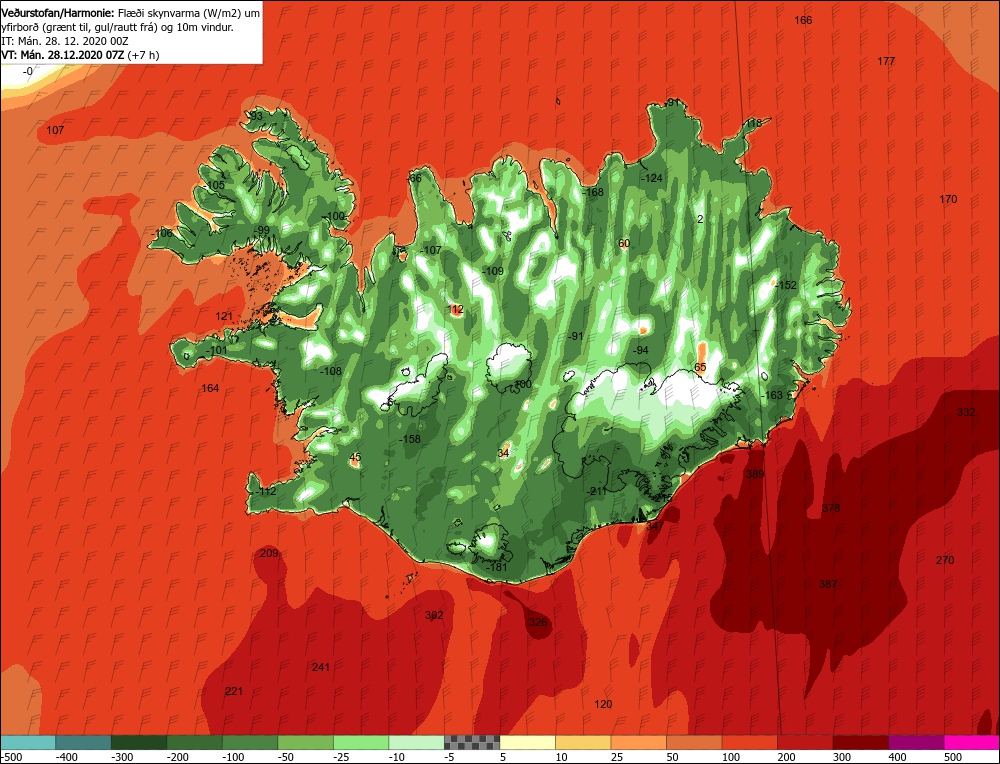The height and width of the screenshot is (764, 1000).
Task: Click the land value -163 in the east
Action: click(772, 395)
